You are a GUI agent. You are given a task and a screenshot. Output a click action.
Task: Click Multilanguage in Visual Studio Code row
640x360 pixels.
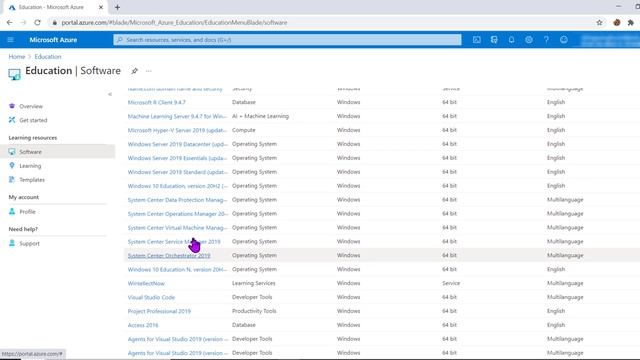click(x=565, y=297)
